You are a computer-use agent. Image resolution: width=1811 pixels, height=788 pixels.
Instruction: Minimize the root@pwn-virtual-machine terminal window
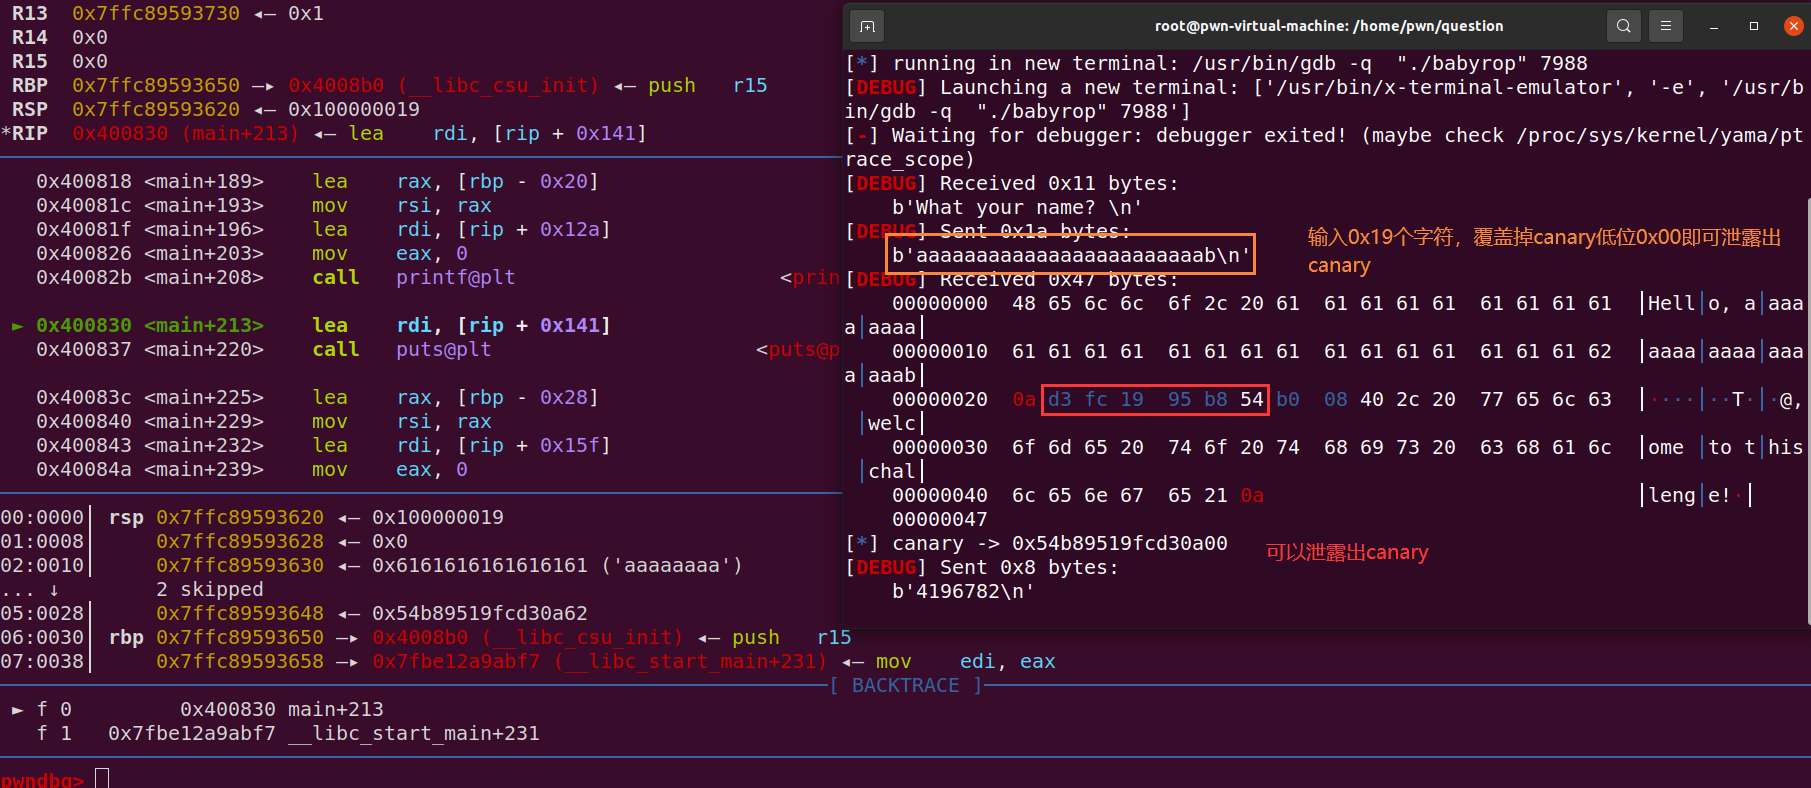coord(1714,26)
